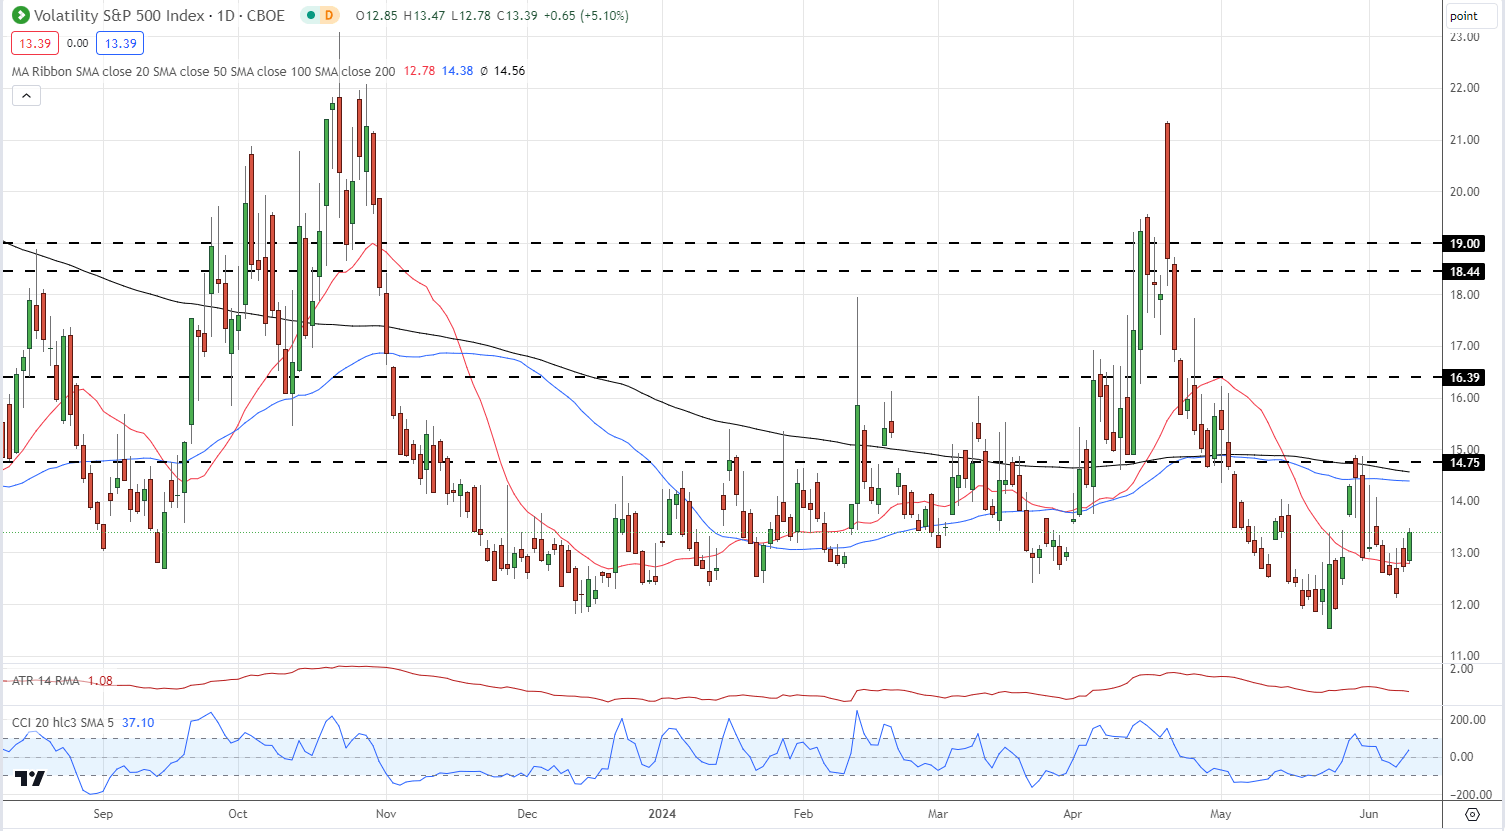Screen dimensions: 1505x831
Task: Collapse the indicator legend with the arrow
Action: point(26,96)
